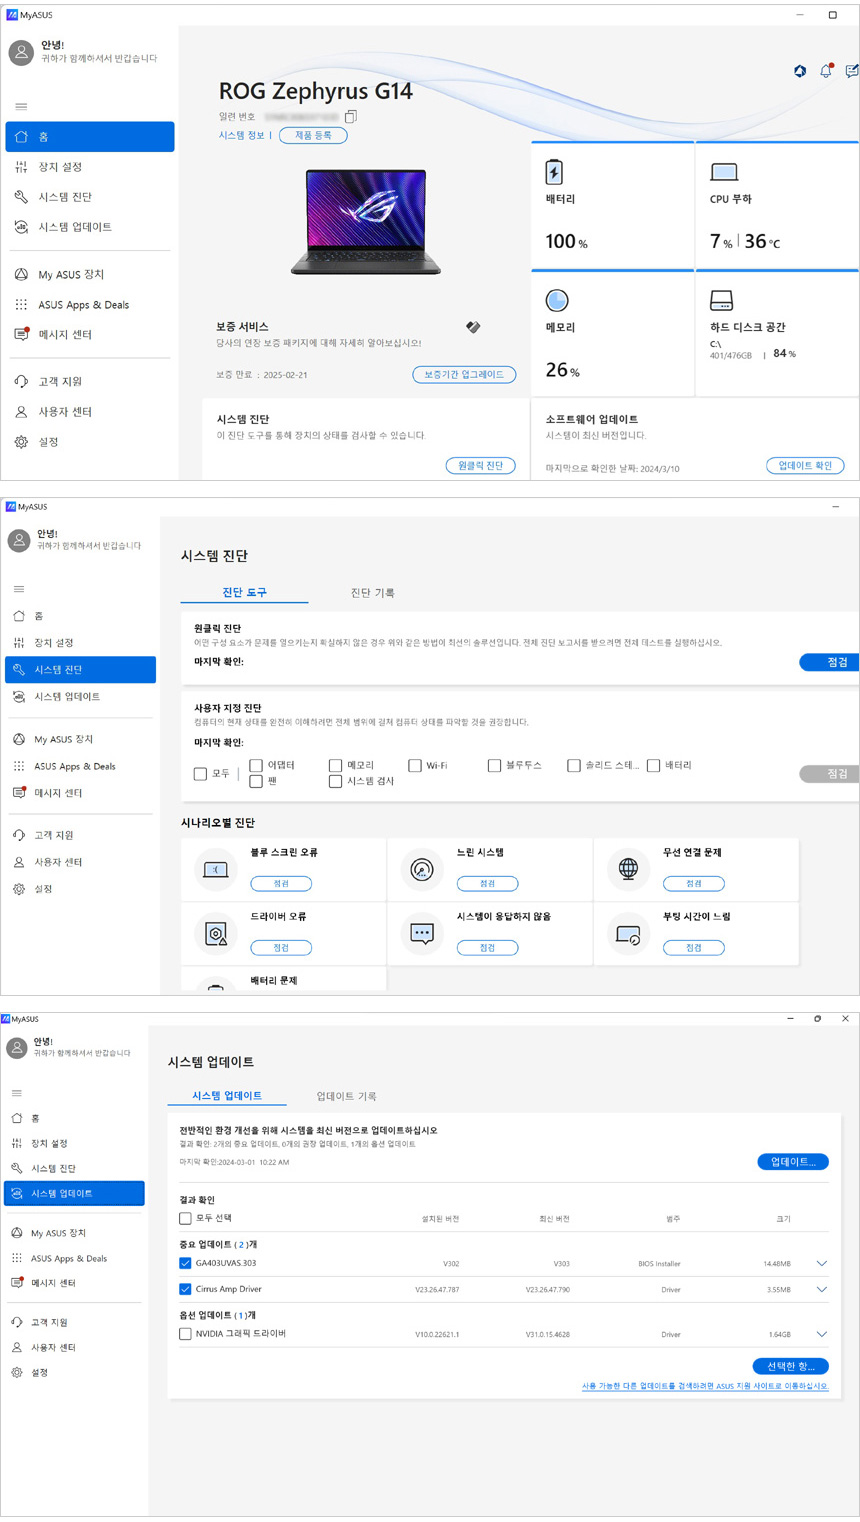Check the 메모리 checkbox in 사용자 지정 진단
Image resolution: width=860 pixels, height=1522 pixels.
click(x=335, y=765)
